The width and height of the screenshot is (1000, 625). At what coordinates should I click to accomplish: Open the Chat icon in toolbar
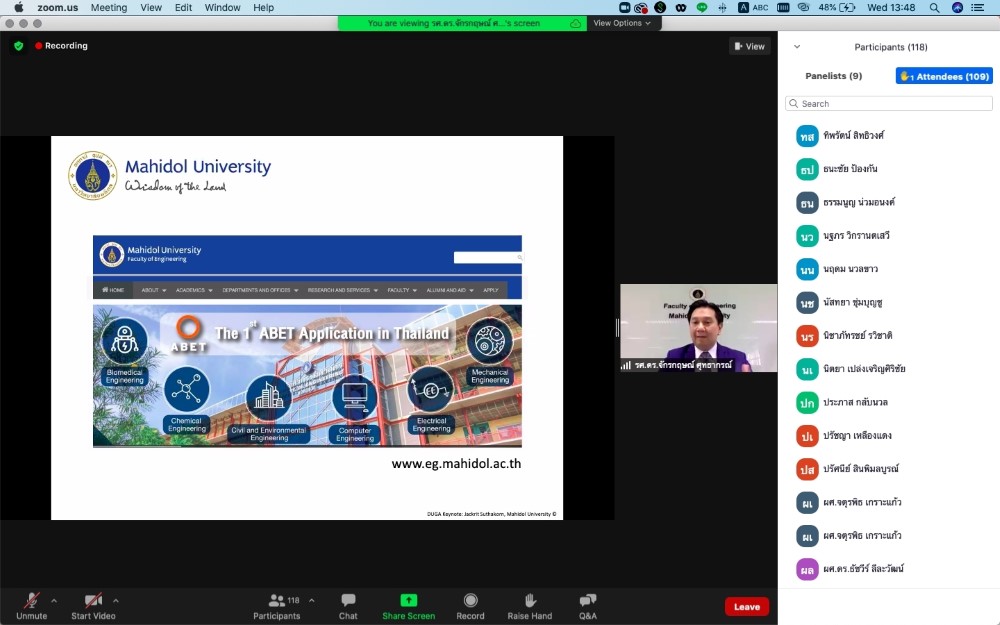348,600
